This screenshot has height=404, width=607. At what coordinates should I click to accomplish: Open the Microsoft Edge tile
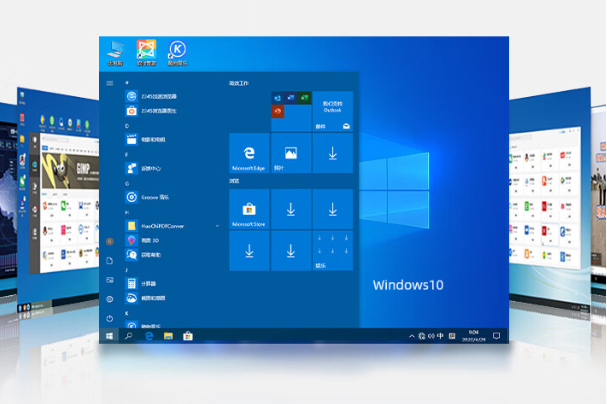[x=249, y=153]
